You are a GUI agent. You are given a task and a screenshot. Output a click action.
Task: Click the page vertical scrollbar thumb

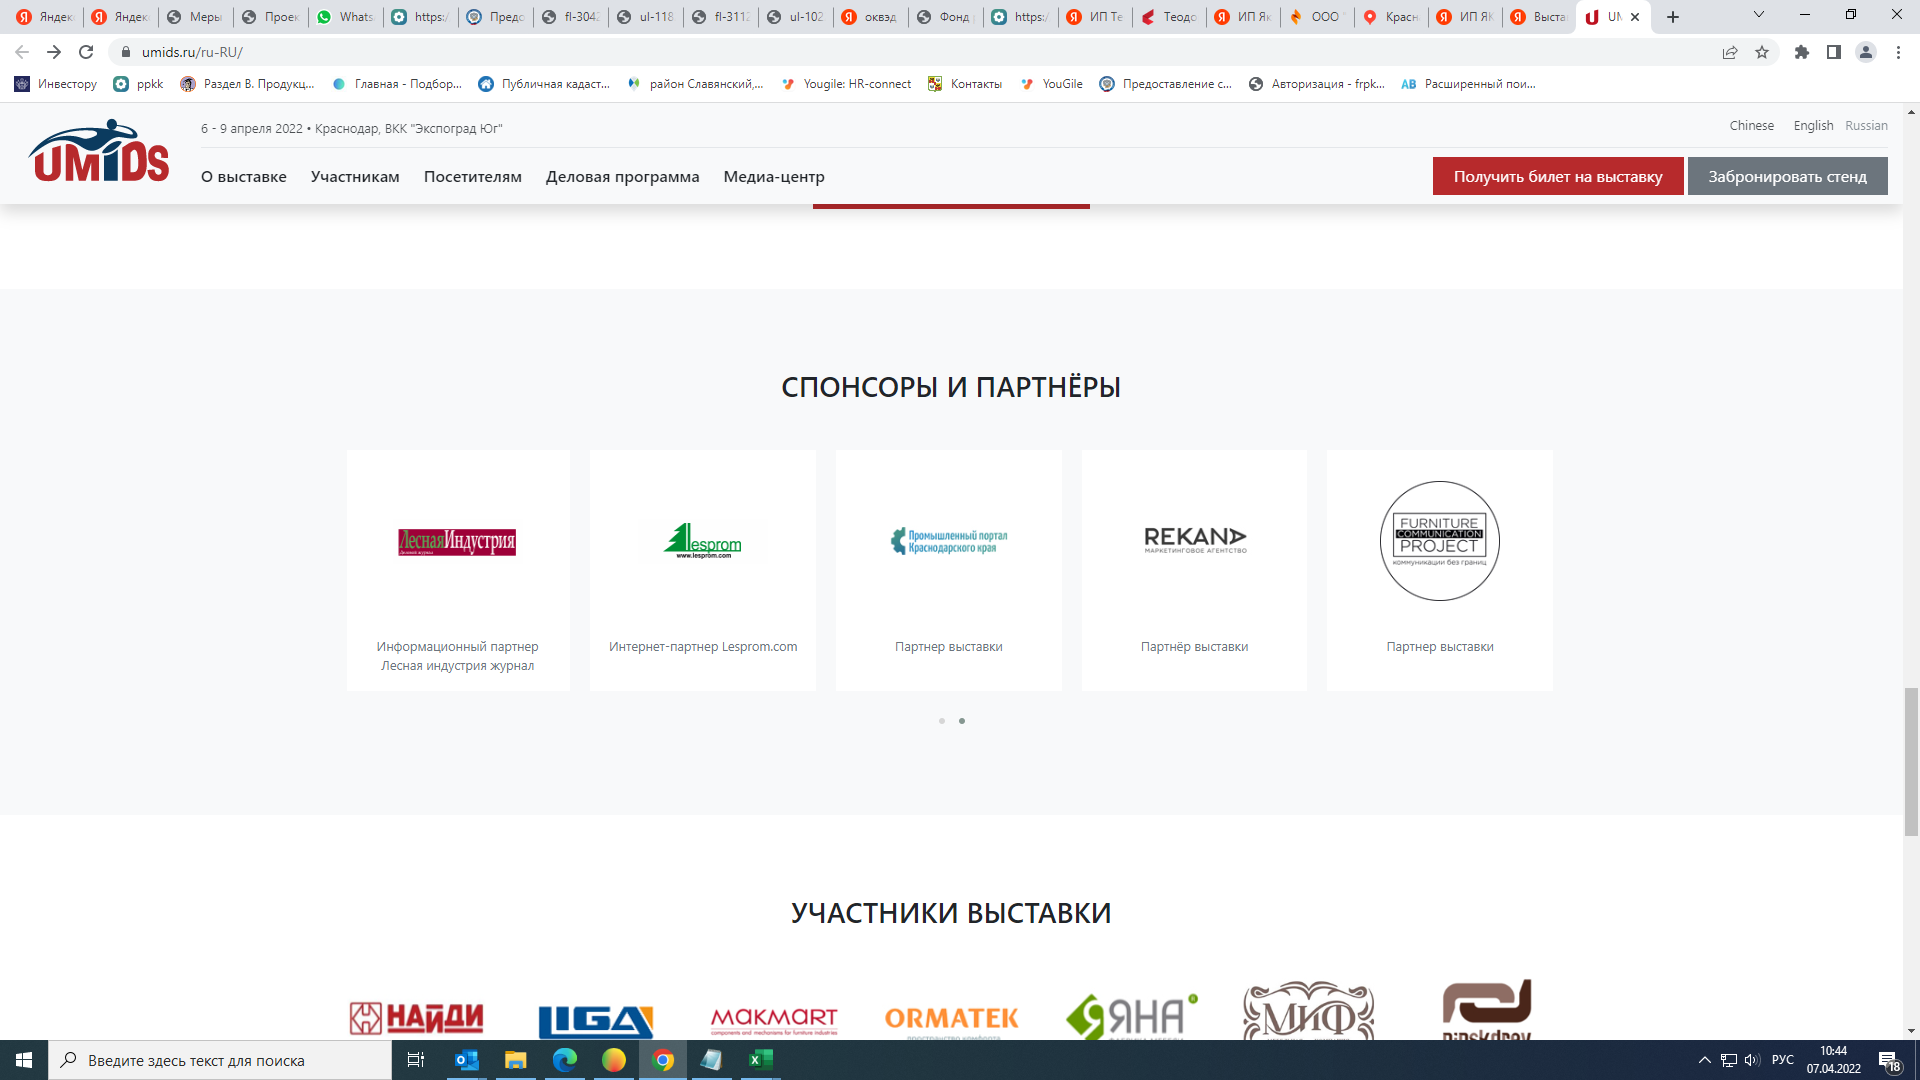point(1911,762)
